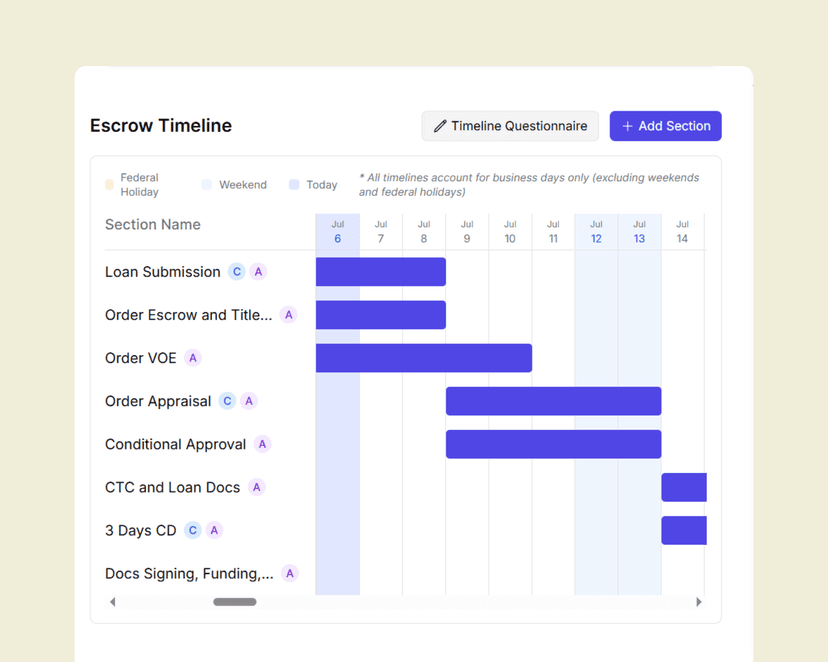This screenshot has width=828, height=662.
Task: Select the Order Escrow and Title timeline bar
Action: click(381, 315)
